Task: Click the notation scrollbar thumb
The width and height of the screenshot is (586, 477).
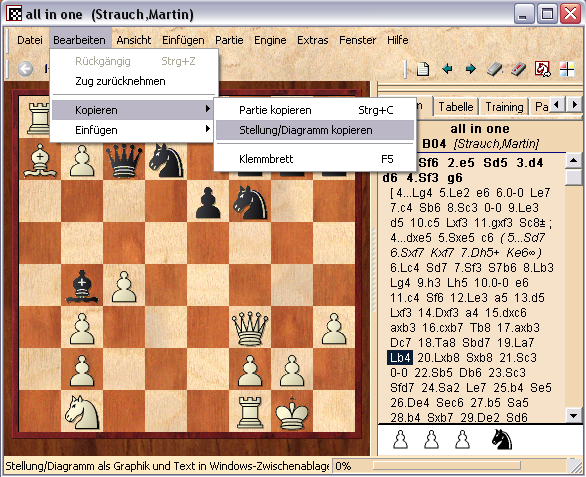Action: pyautogui.click(x=574, y=177)
